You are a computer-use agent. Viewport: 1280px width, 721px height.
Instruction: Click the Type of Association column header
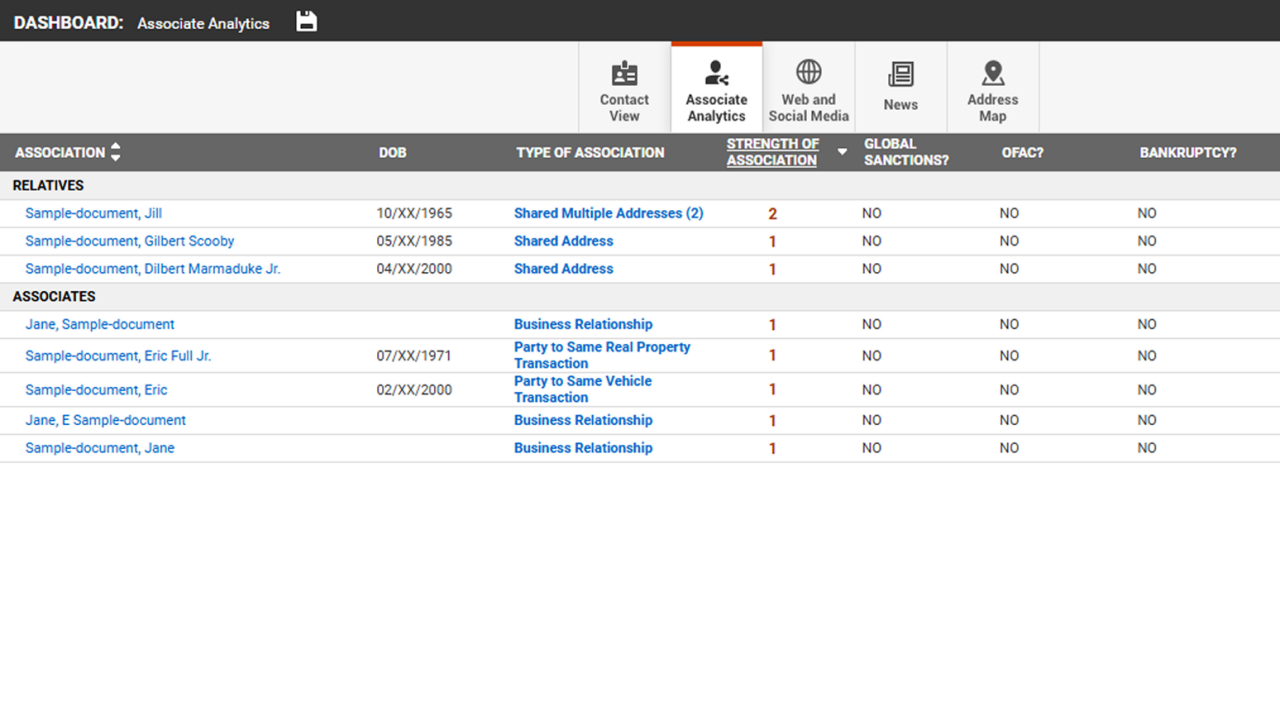point(590,152)
